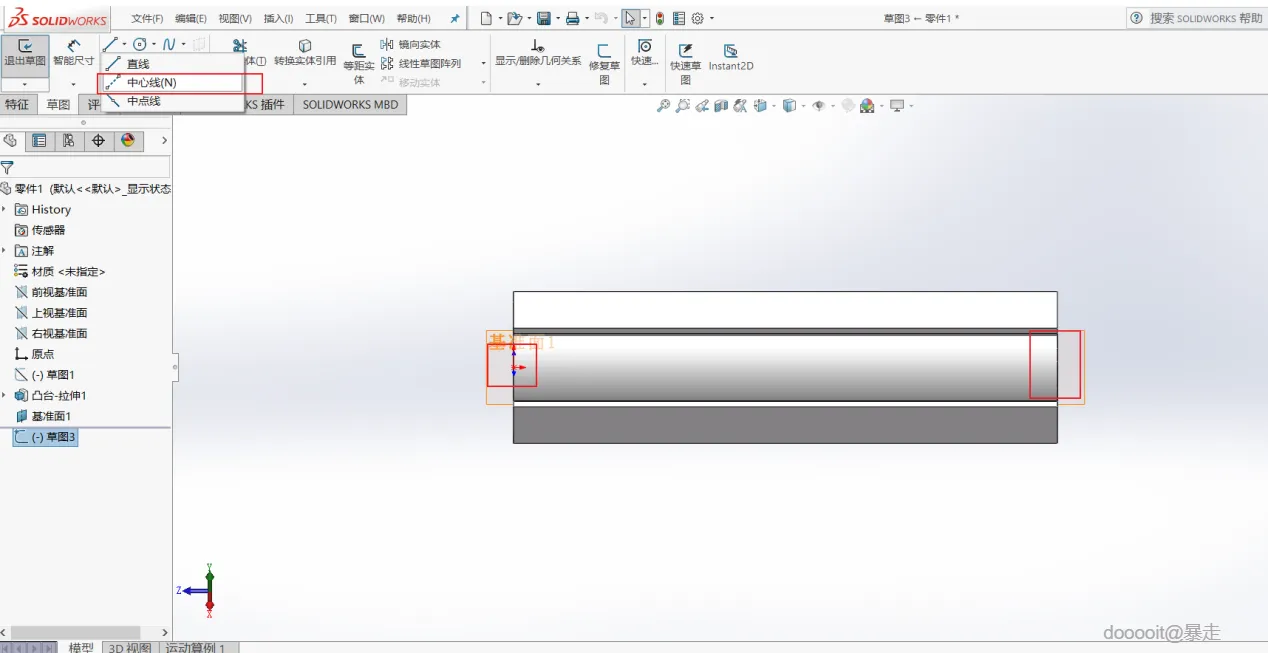1268x653 pixels.
Task: Open the Options gear dropdown arrow
Action: 712,18
